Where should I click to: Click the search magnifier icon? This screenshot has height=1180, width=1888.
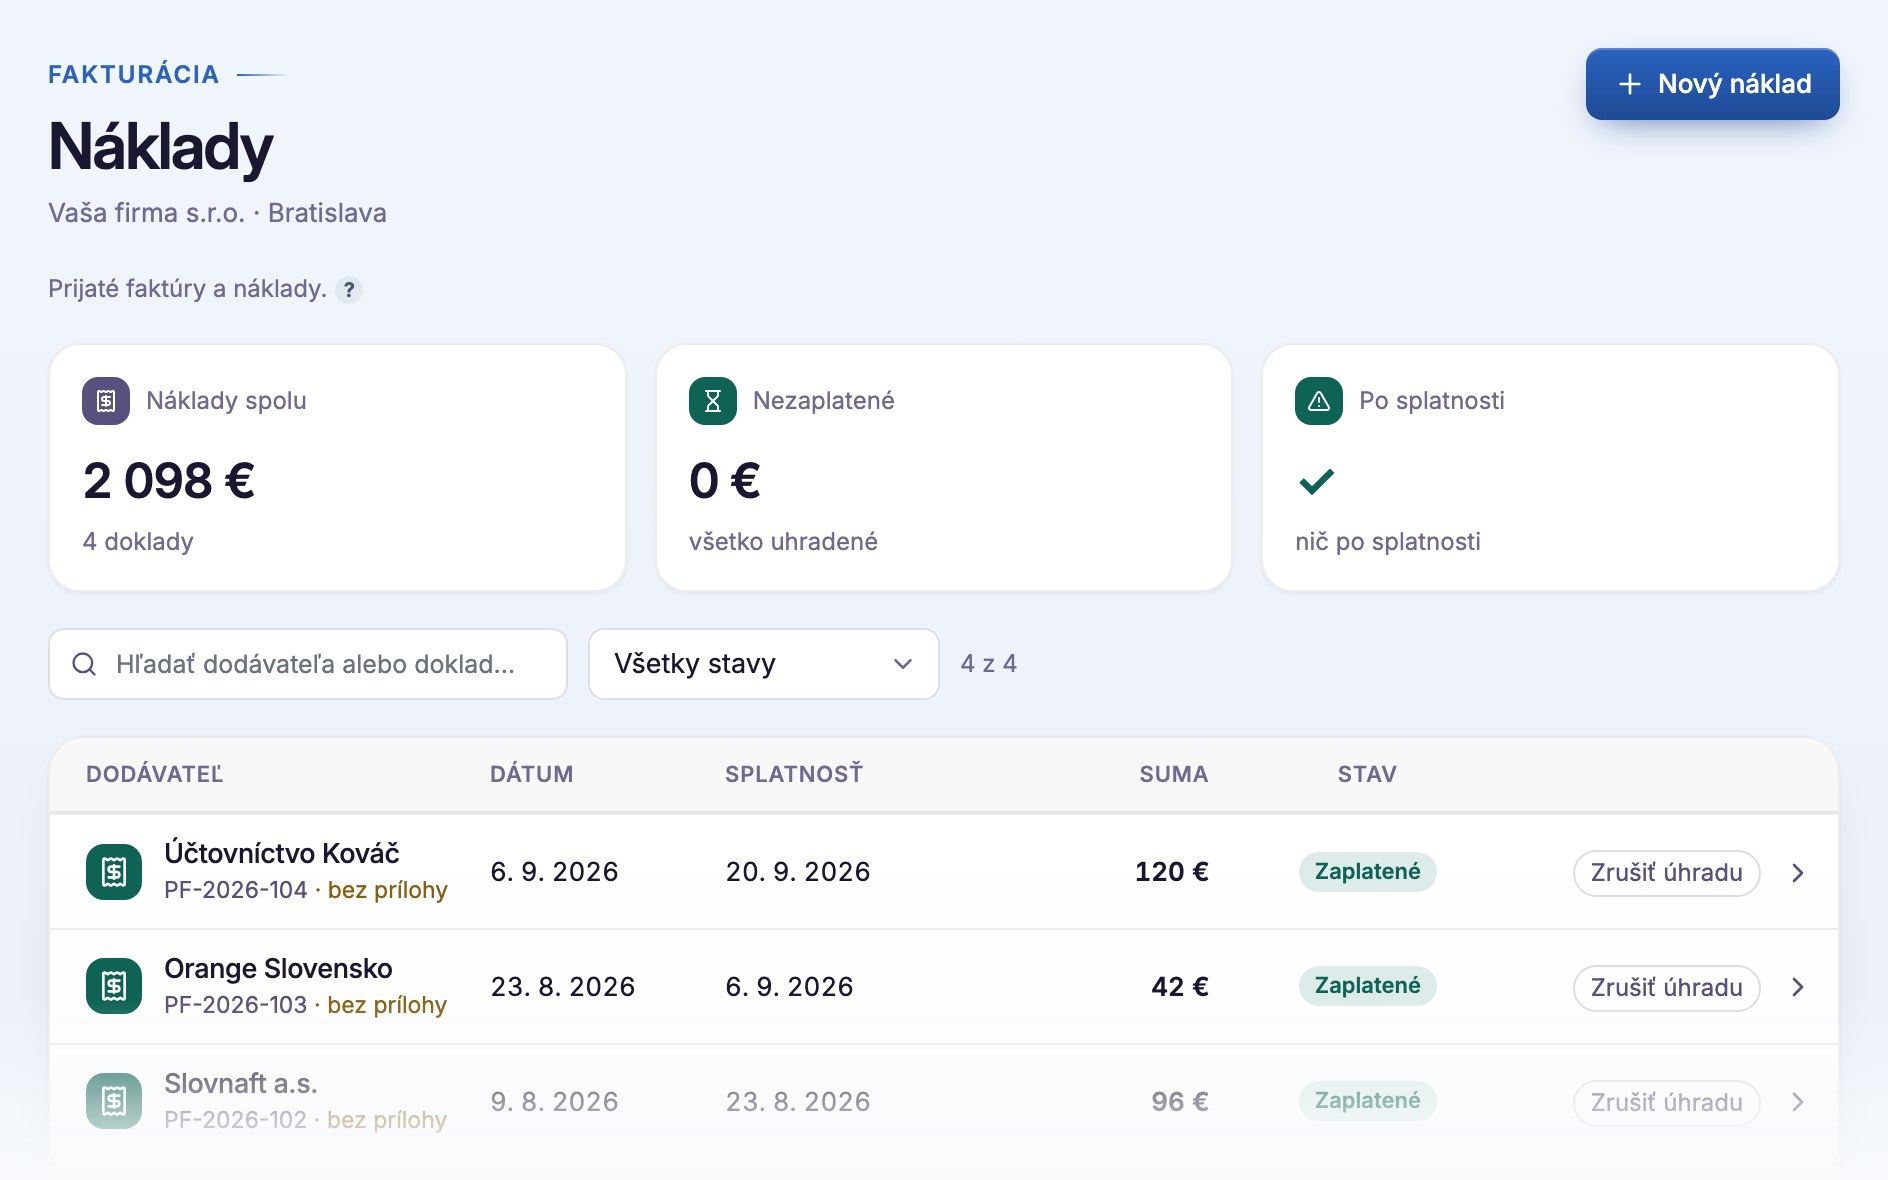coord(85,664)
